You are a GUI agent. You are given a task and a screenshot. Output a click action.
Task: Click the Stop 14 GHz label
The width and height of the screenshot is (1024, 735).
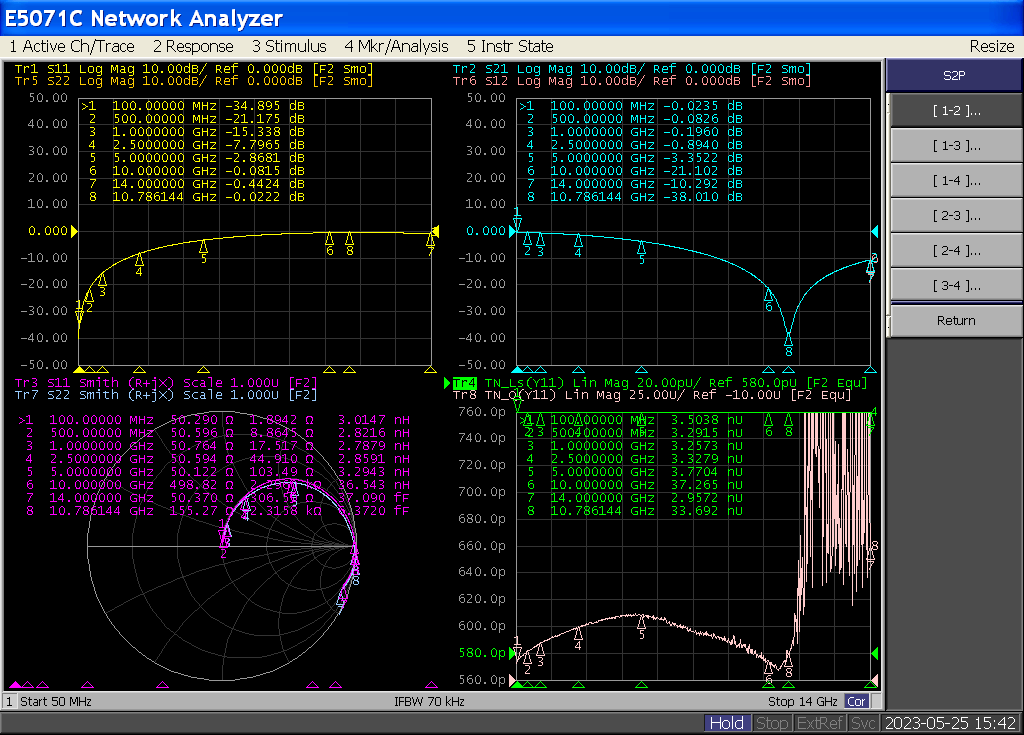[x=803, y=702]
